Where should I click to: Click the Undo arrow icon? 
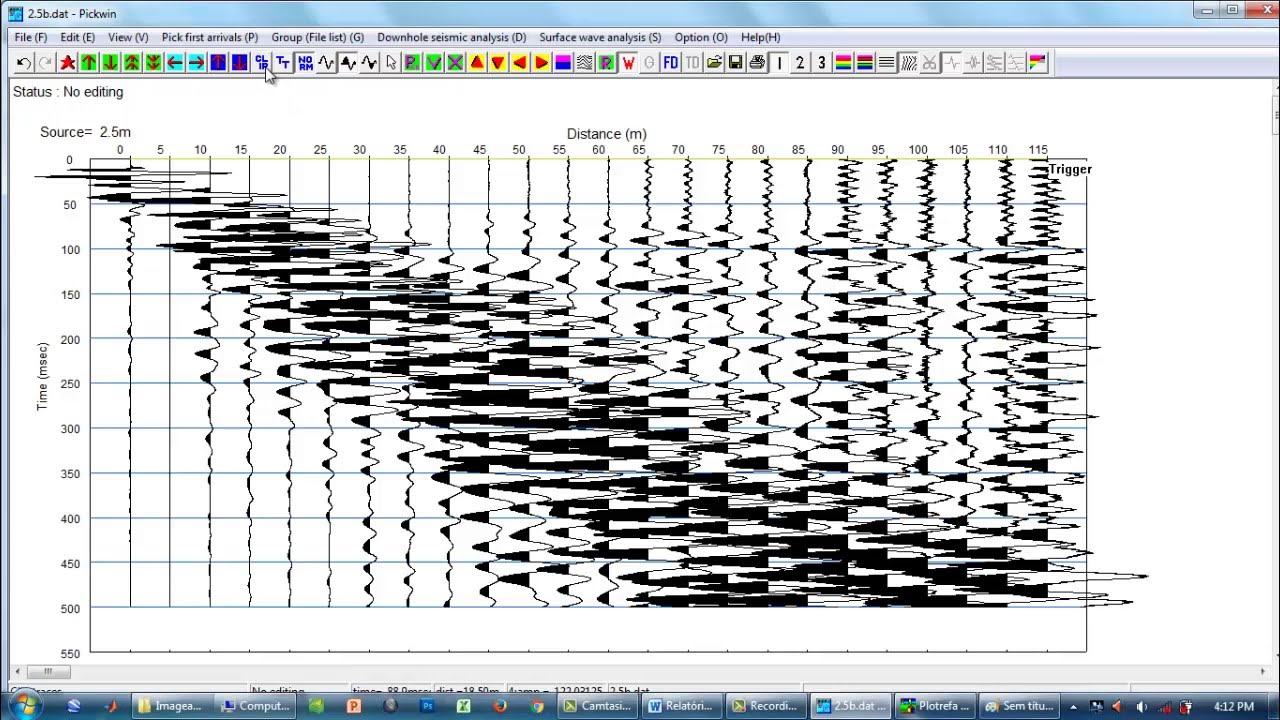click(24, 63)
